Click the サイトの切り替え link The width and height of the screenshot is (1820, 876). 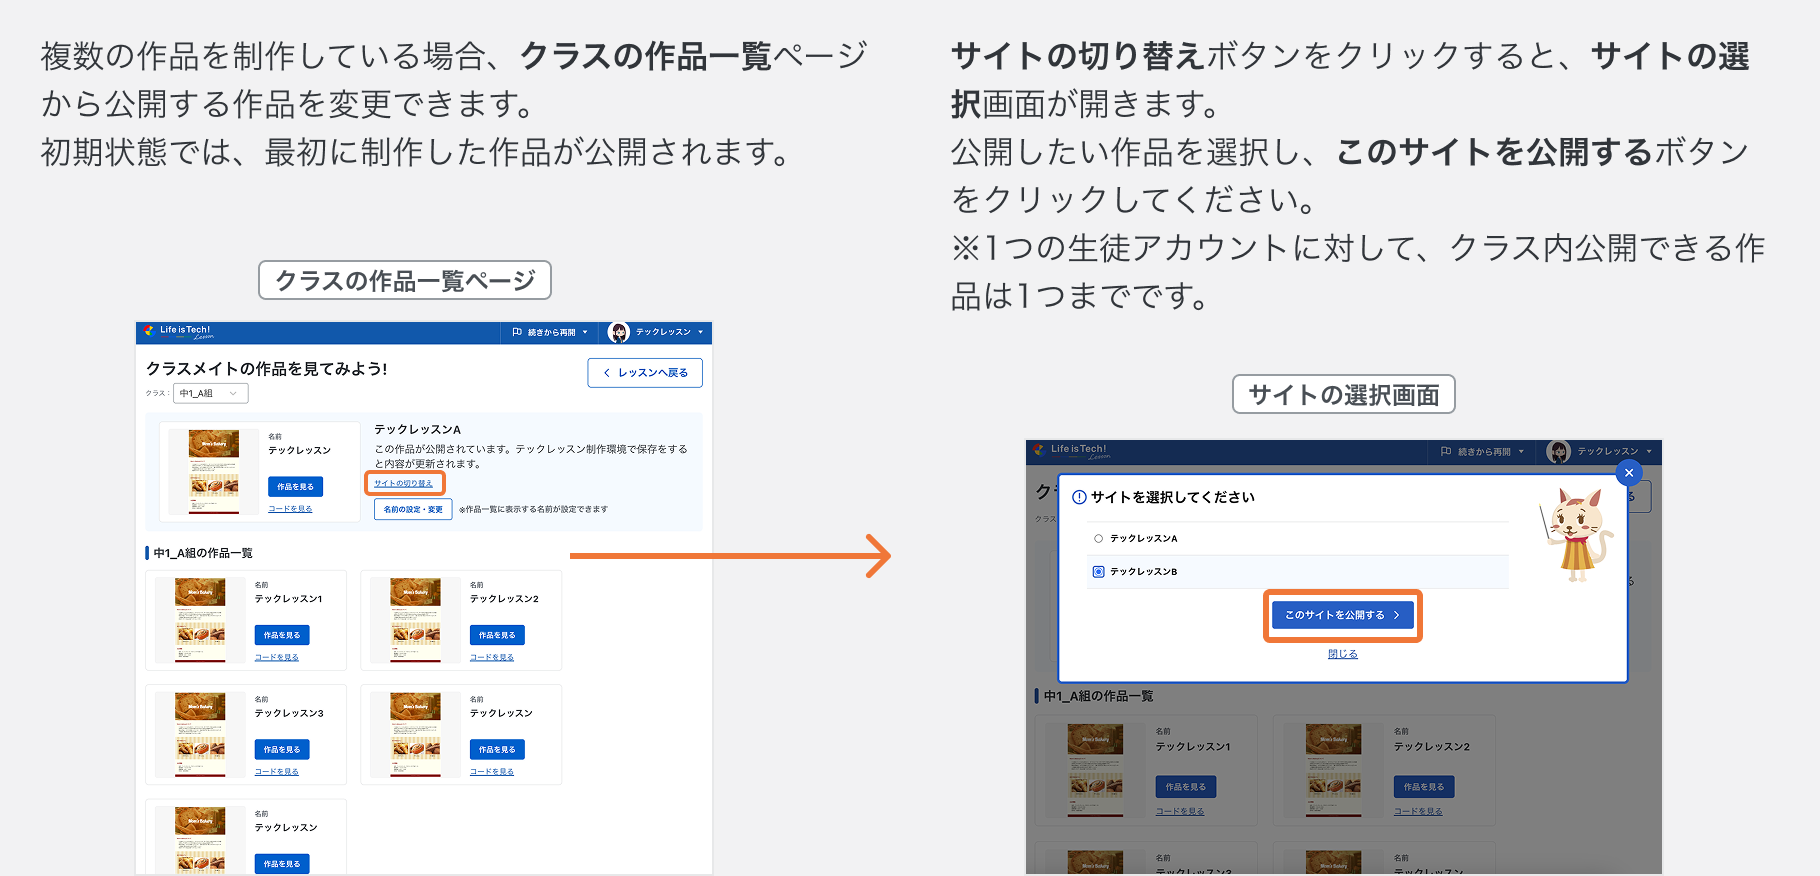point(404,483)
